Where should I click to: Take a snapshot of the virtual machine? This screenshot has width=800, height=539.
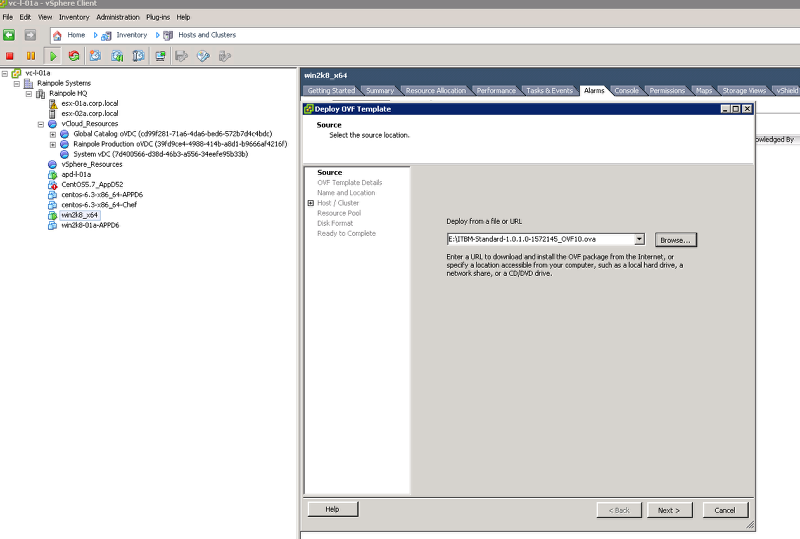(95, 56)
